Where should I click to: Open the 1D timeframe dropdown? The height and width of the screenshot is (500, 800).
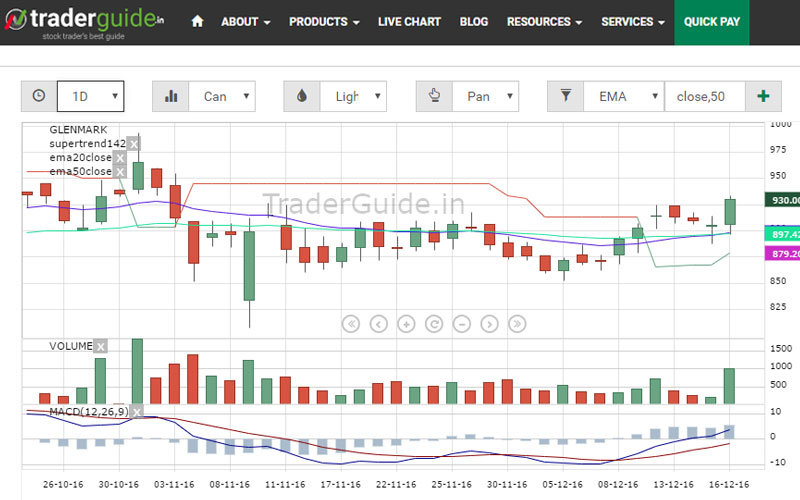[90, 96]
